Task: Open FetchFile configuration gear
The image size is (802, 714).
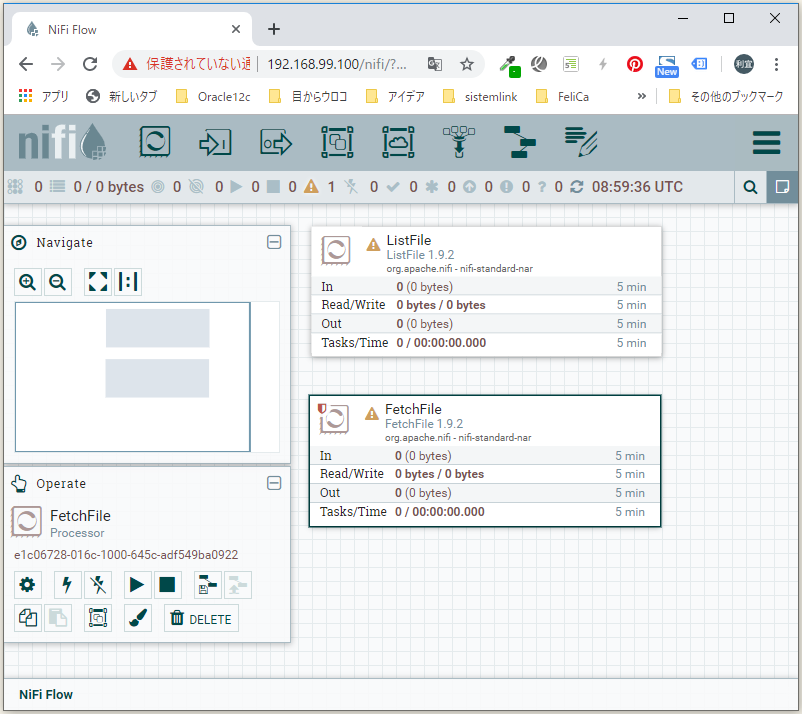Action: click(27, 585)
